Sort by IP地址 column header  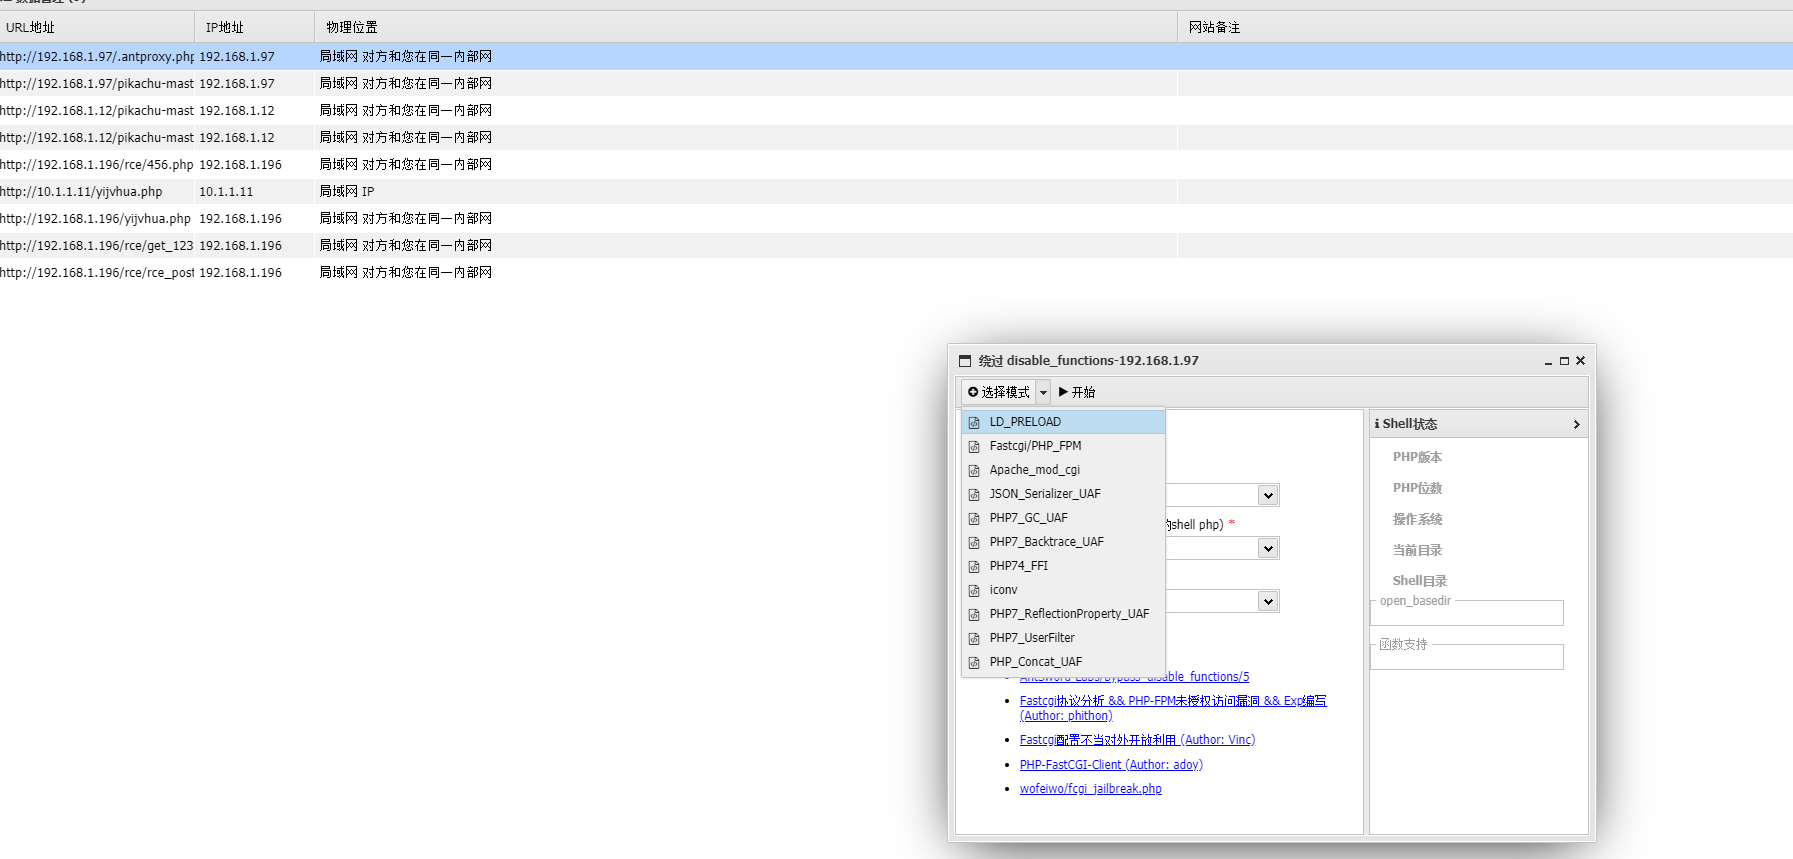coord(254,27)
